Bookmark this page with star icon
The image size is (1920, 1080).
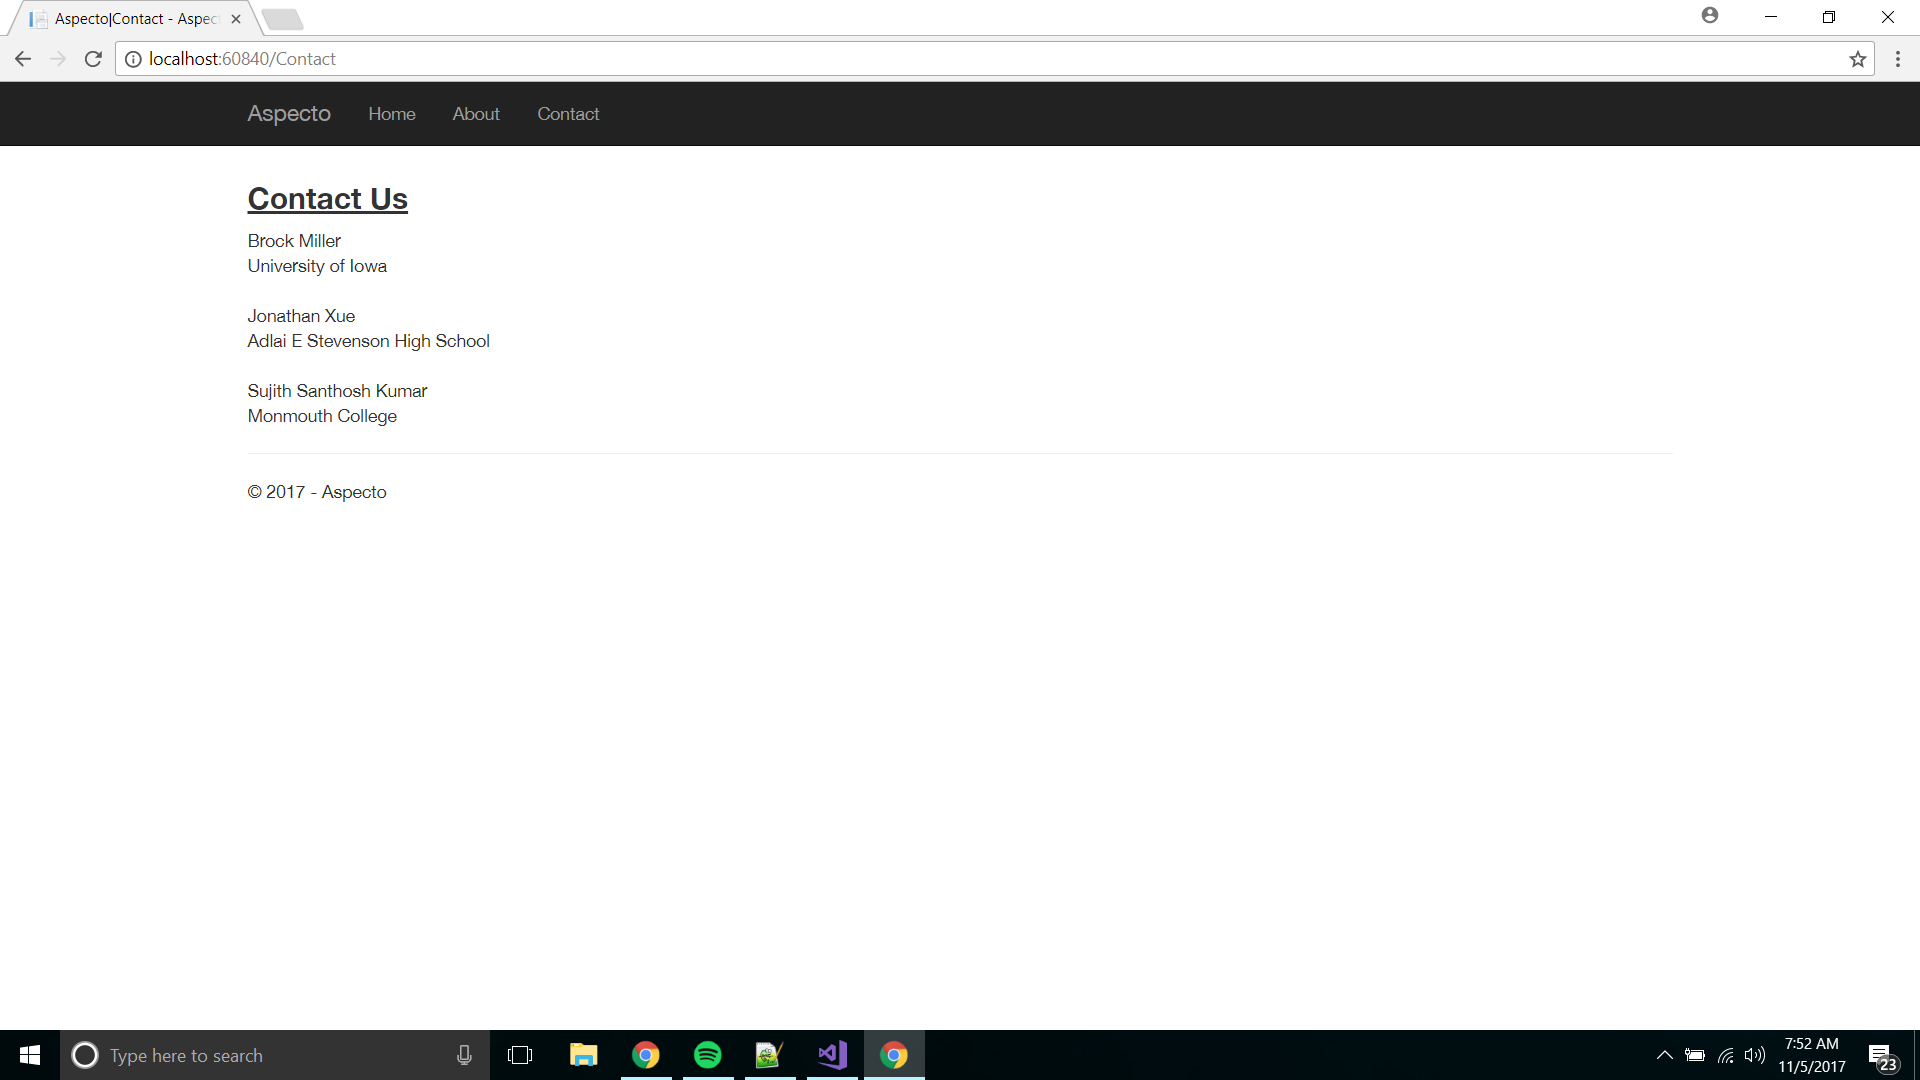coord(1857,59)
